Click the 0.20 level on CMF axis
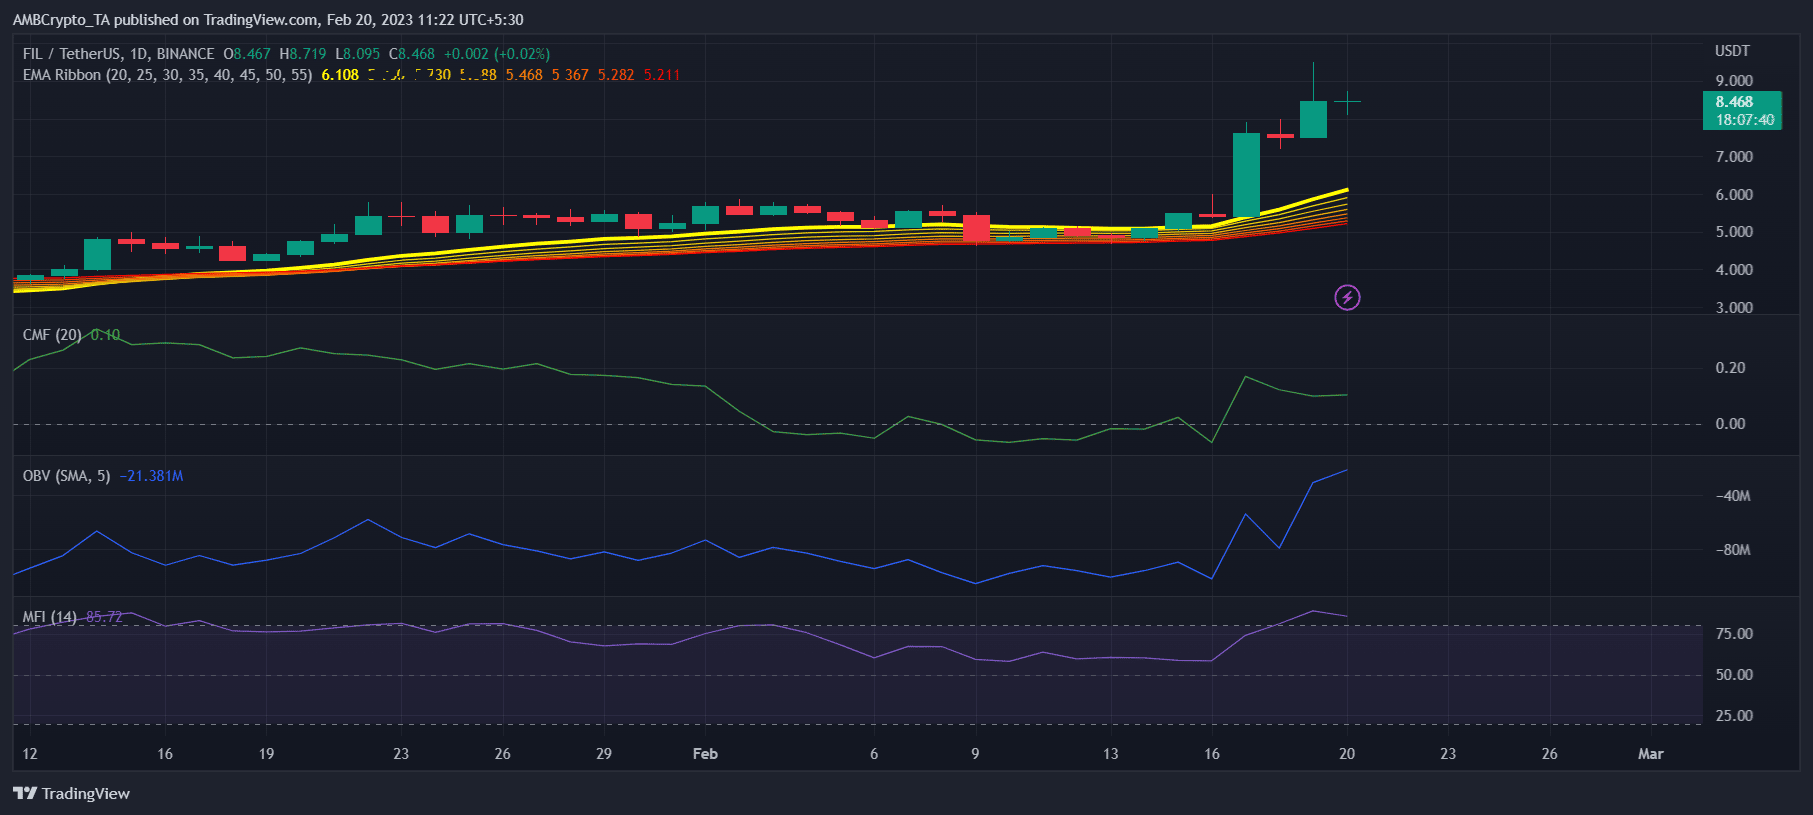This screenshot has height=815, width=1813. [1730, 368]
